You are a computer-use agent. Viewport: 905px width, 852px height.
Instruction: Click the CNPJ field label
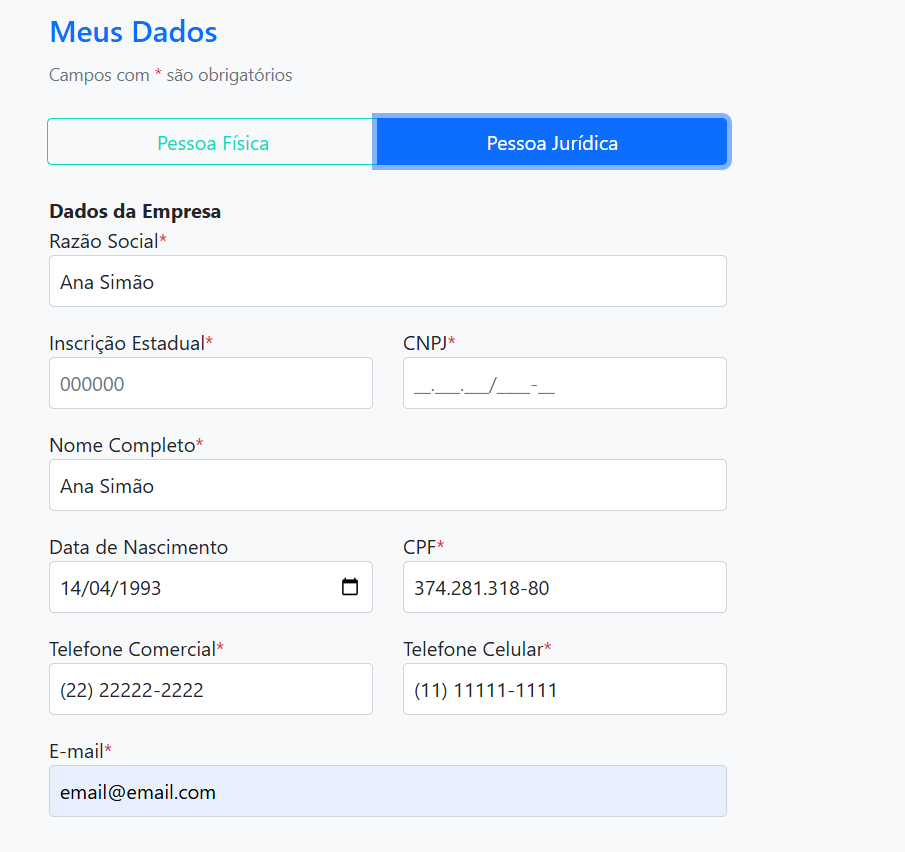pyautogui.click(x=425, y=343)
